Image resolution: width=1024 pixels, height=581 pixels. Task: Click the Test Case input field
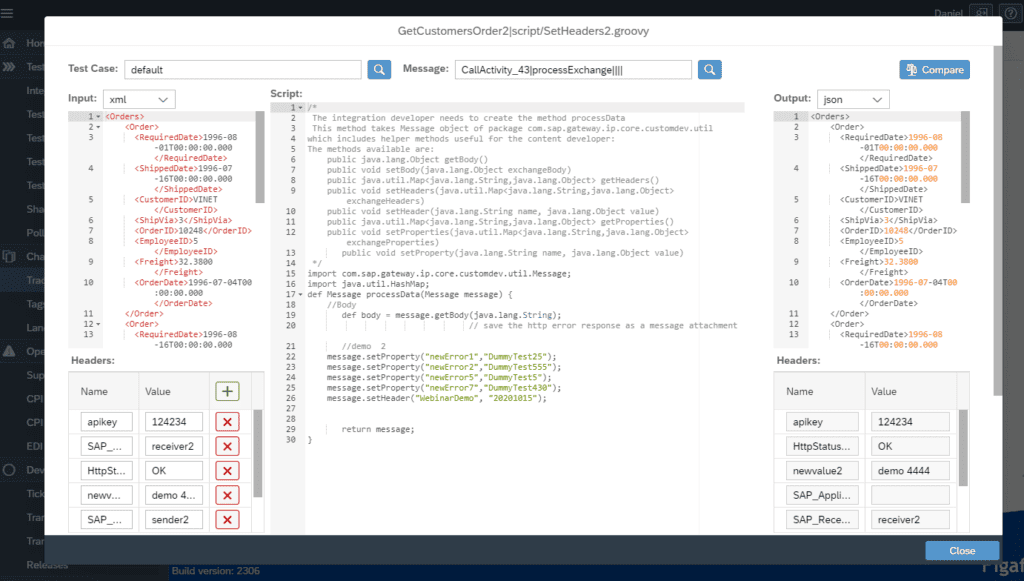tap(242, 70)
